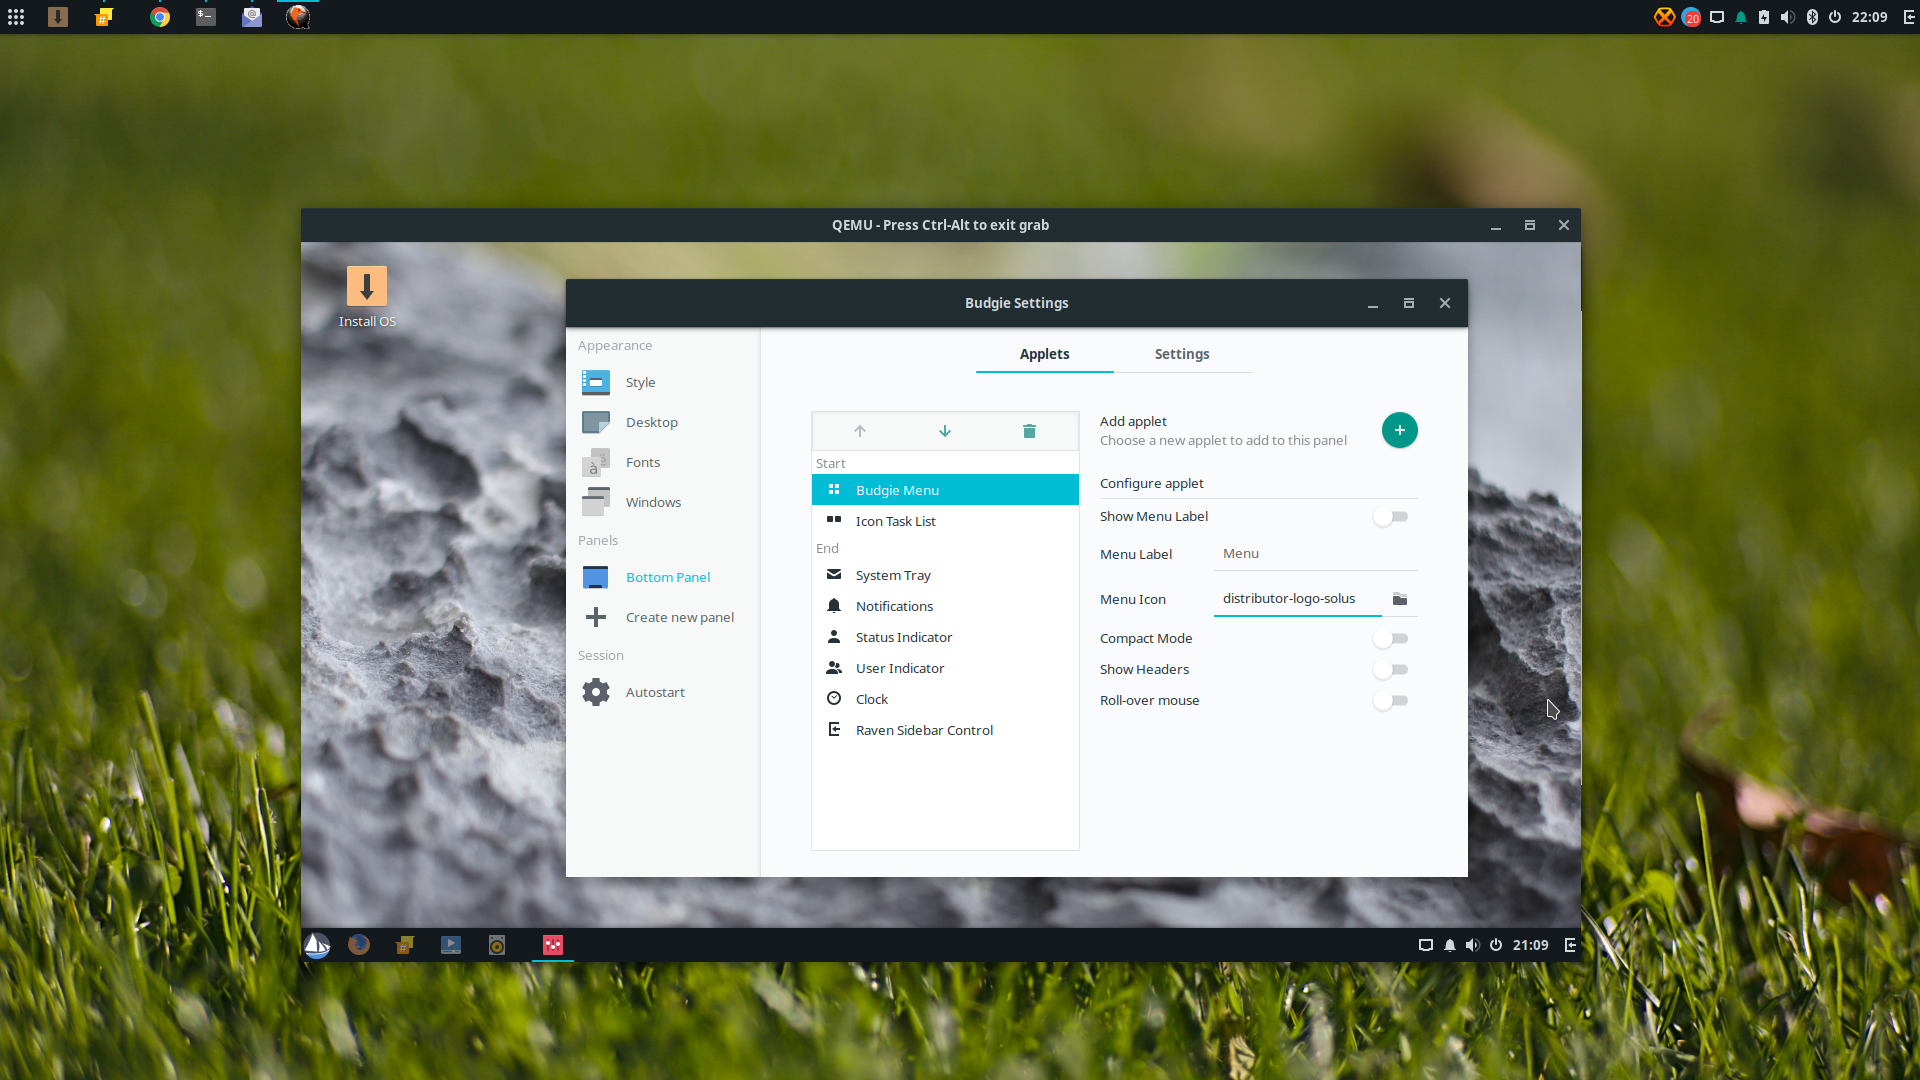
Task: Open Style in Appearance sidebar
Action: (x=662, y=382)
